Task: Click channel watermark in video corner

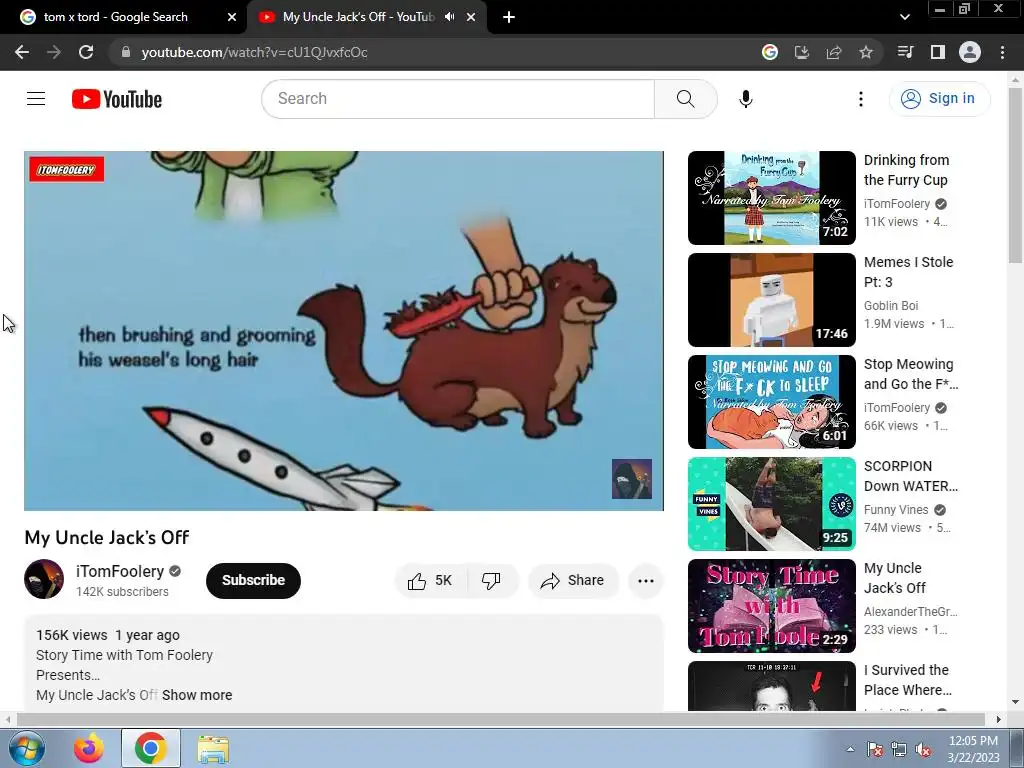Action: tap(632, 479)
